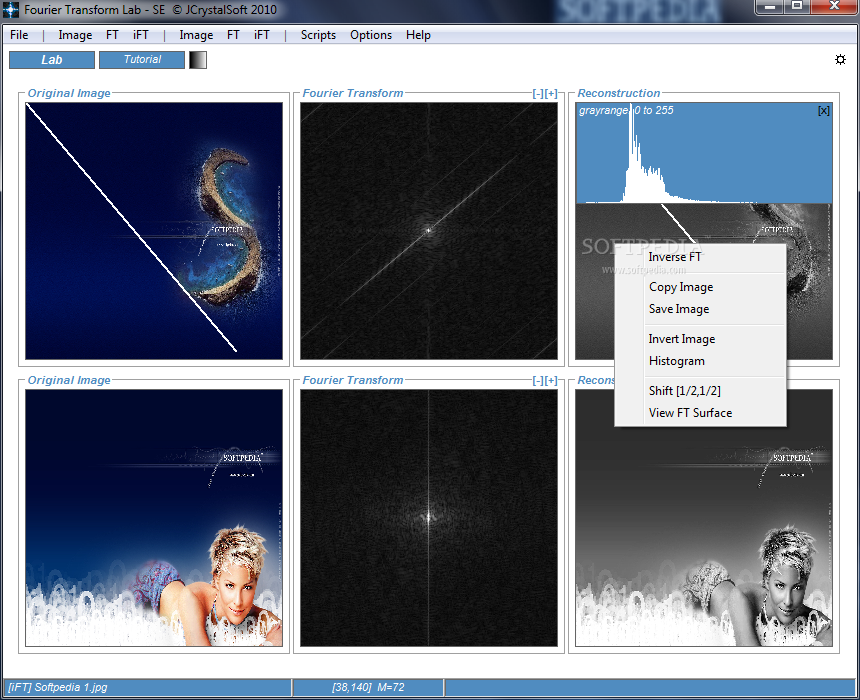Open settings via the gear icon
This screenshot has width=860, height=700.
(840, 59)
